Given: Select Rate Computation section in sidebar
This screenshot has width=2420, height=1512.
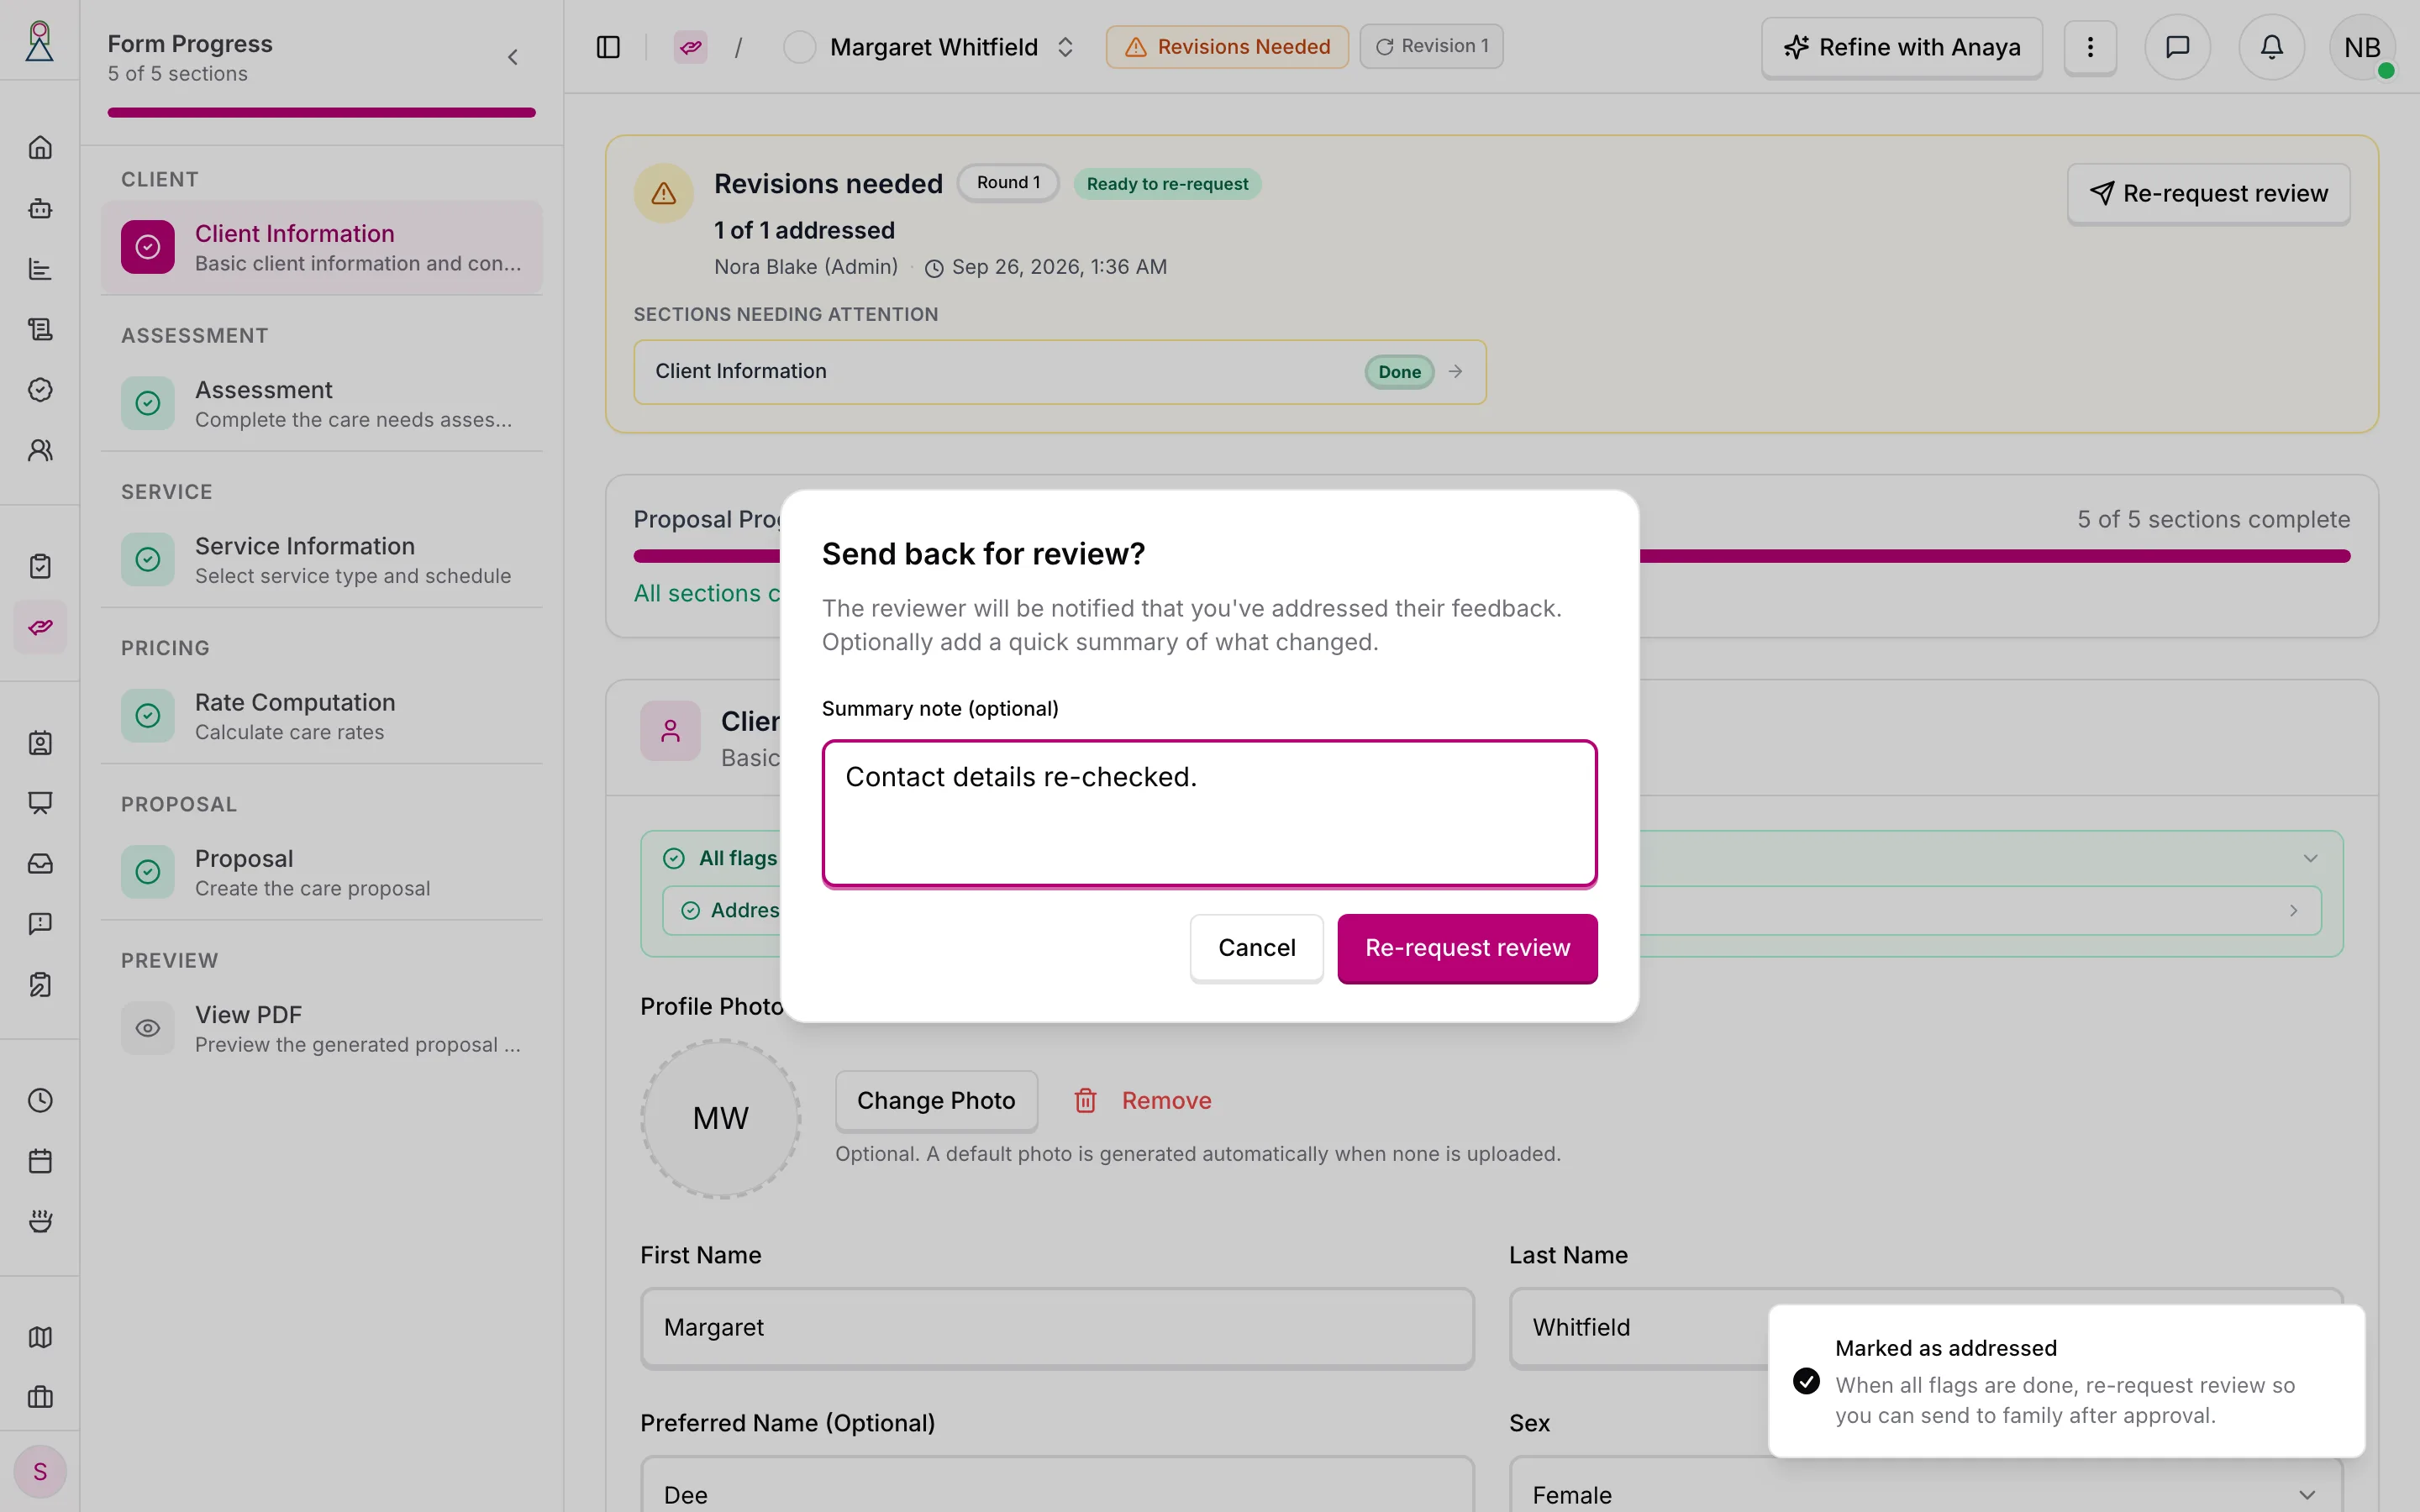Looking at the screenshot, I should [x=321, y=716].
